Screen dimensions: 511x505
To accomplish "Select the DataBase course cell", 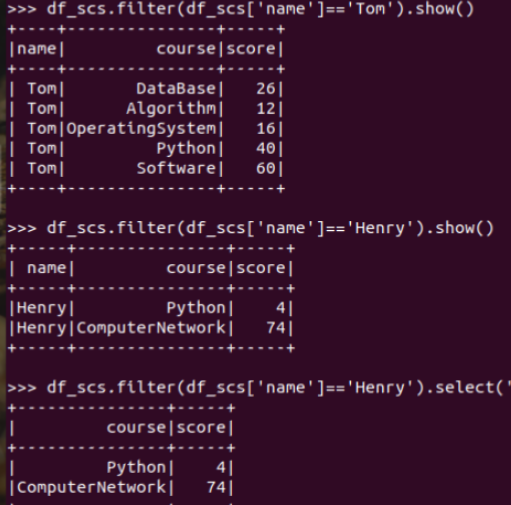I will [x=176, y=89].
